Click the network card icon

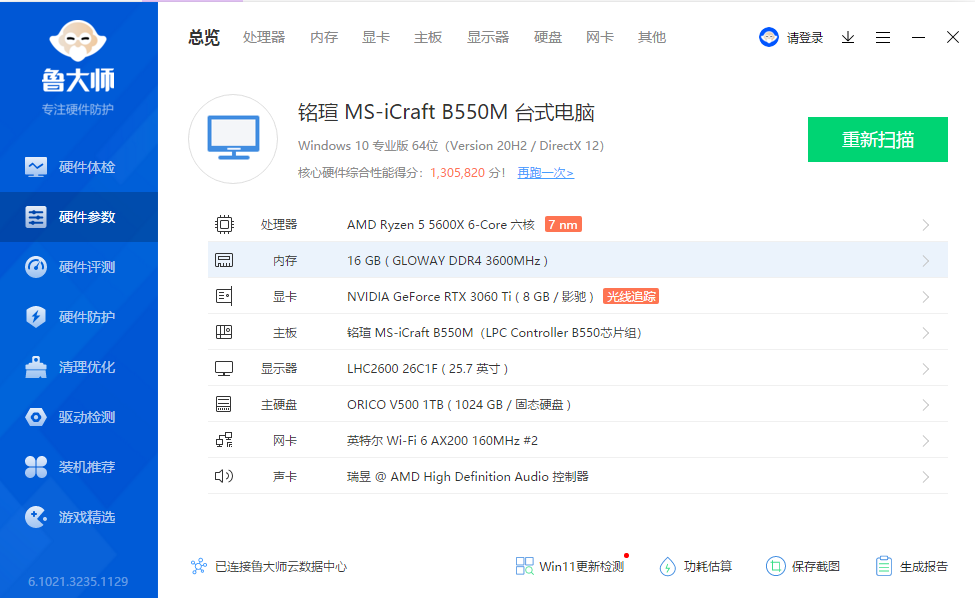pyautogui.click(x=224, y=441)
